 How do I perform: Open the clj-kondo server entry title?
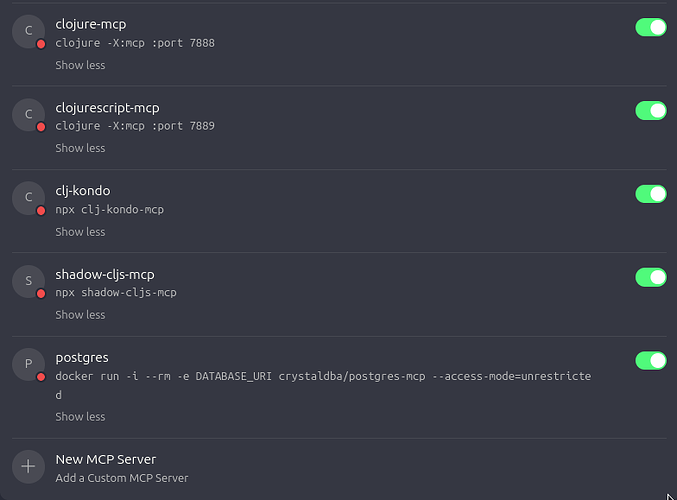click(x=83, y=190)
